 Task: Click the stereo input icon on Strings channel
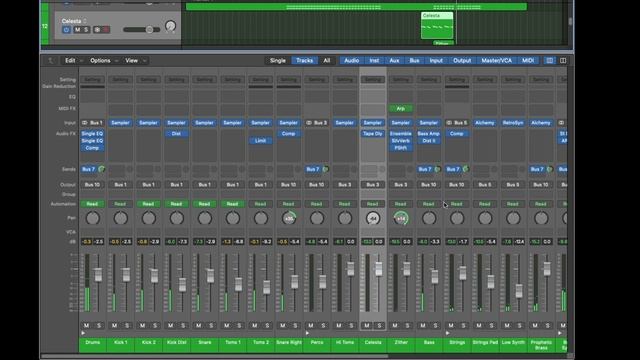(x=449, y=123)
